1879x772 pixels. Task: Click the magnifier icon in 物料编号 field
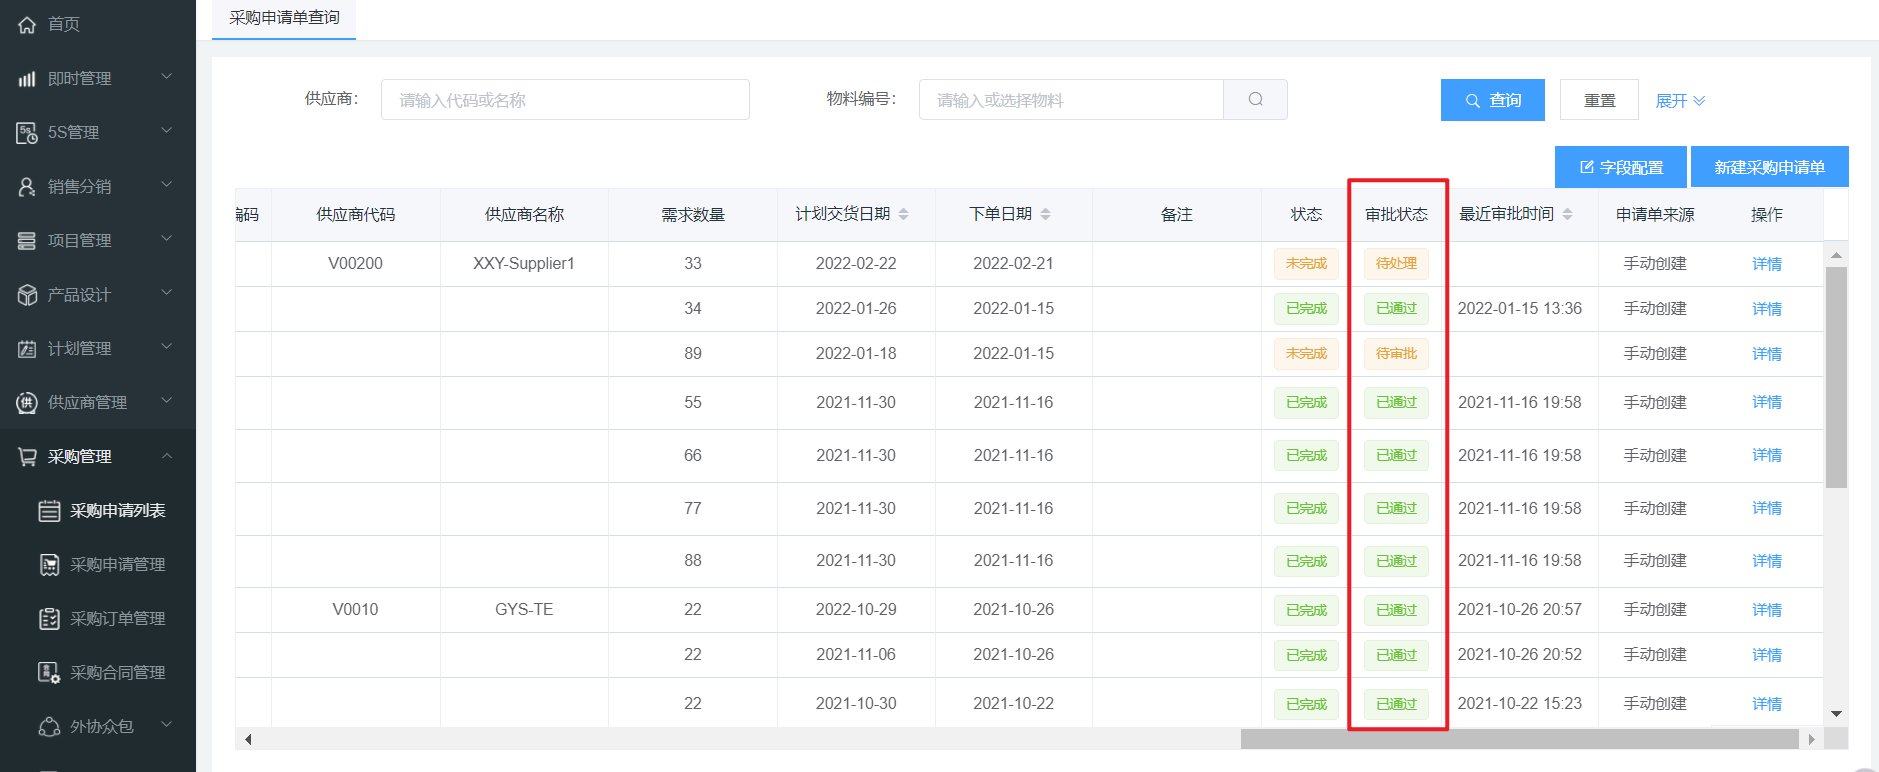point(1255,100)
